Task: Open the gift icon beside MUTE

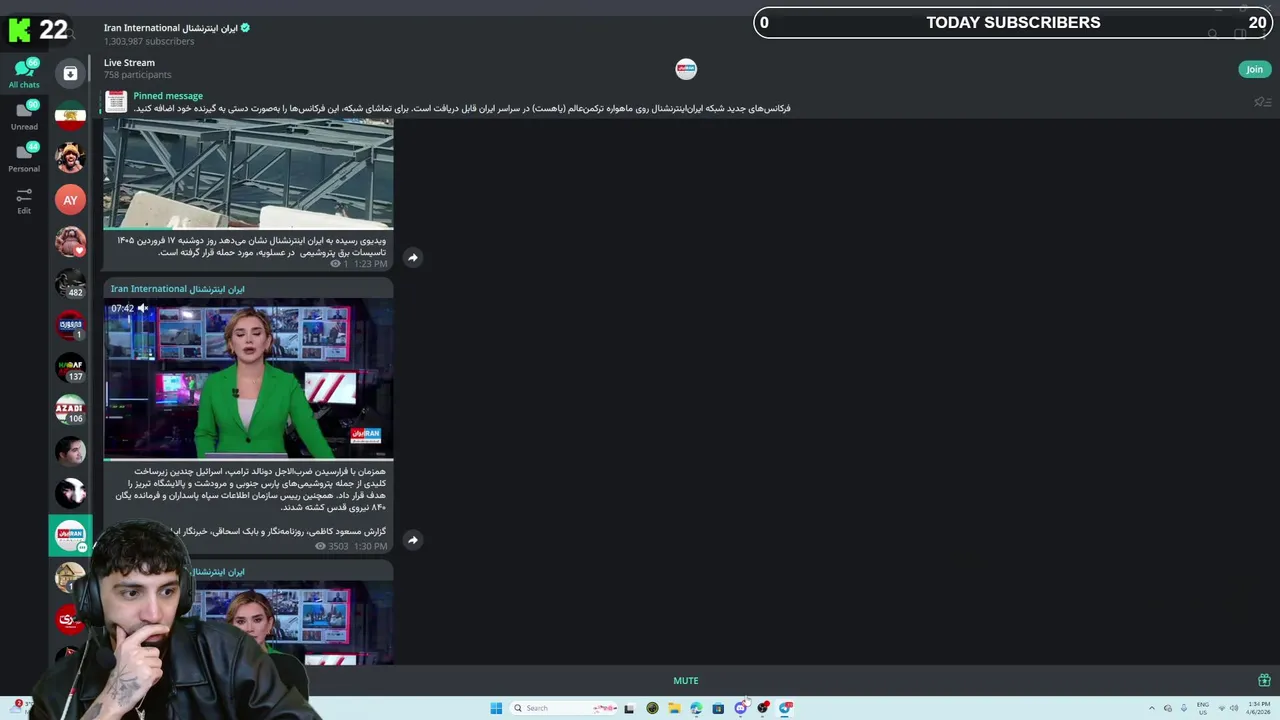Action: 1264,680
